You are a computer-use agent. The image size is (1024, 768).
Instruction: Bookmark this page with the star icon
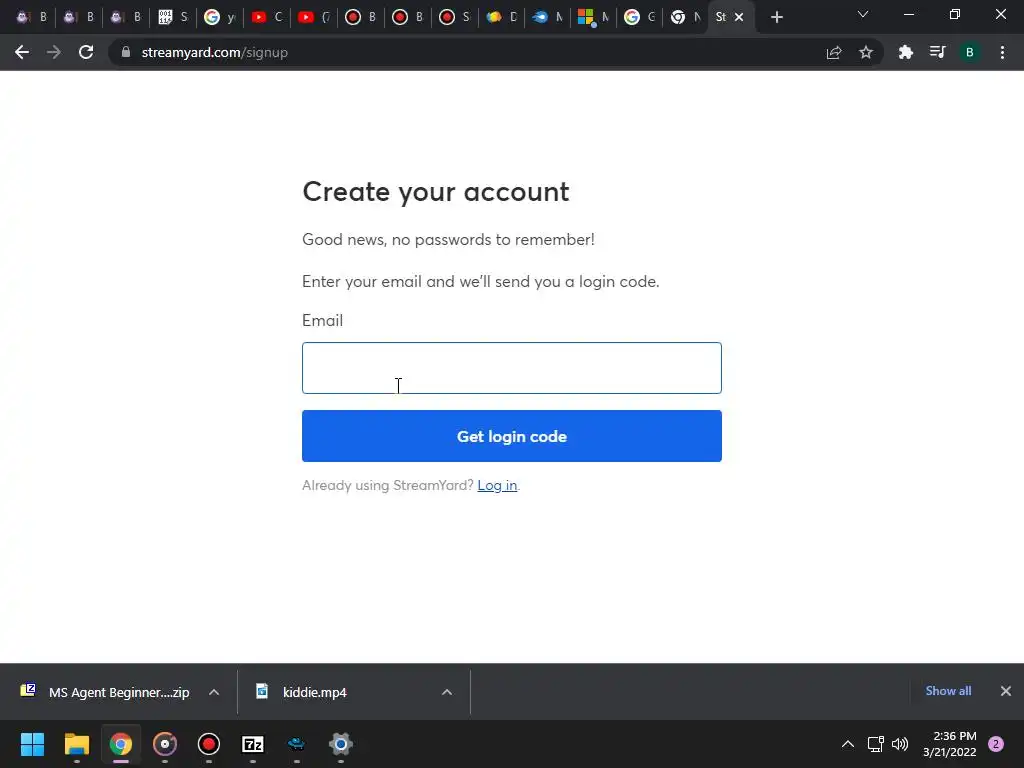coord(866,52)
